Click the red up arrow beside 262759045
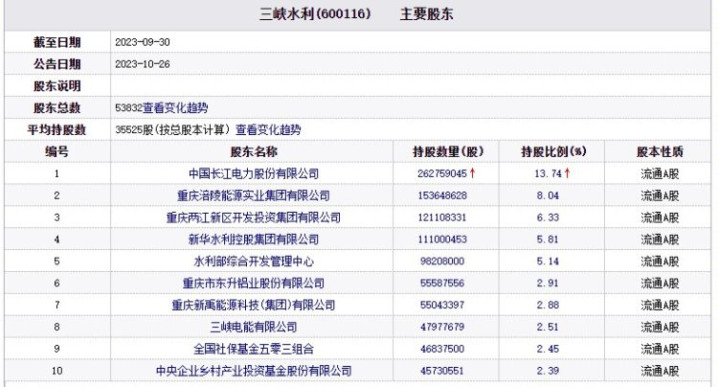Image resolution: width=718 pixels, height=387 pixels. (x=473, y=174)
